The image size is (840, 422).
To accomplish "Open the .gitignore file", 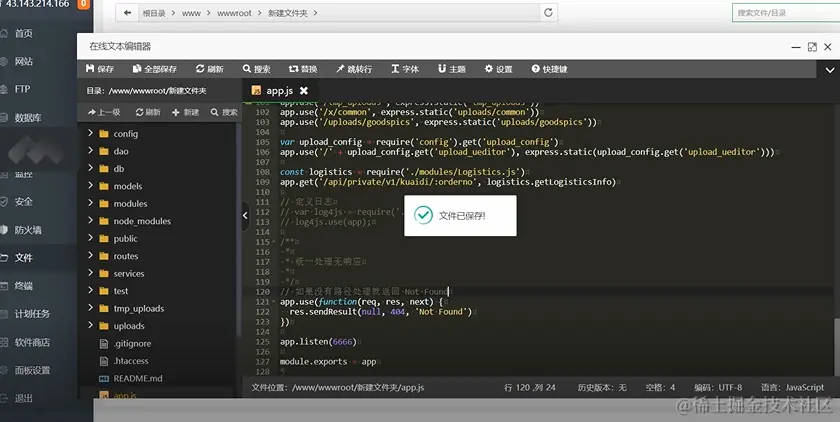I will tap(132, 343).
